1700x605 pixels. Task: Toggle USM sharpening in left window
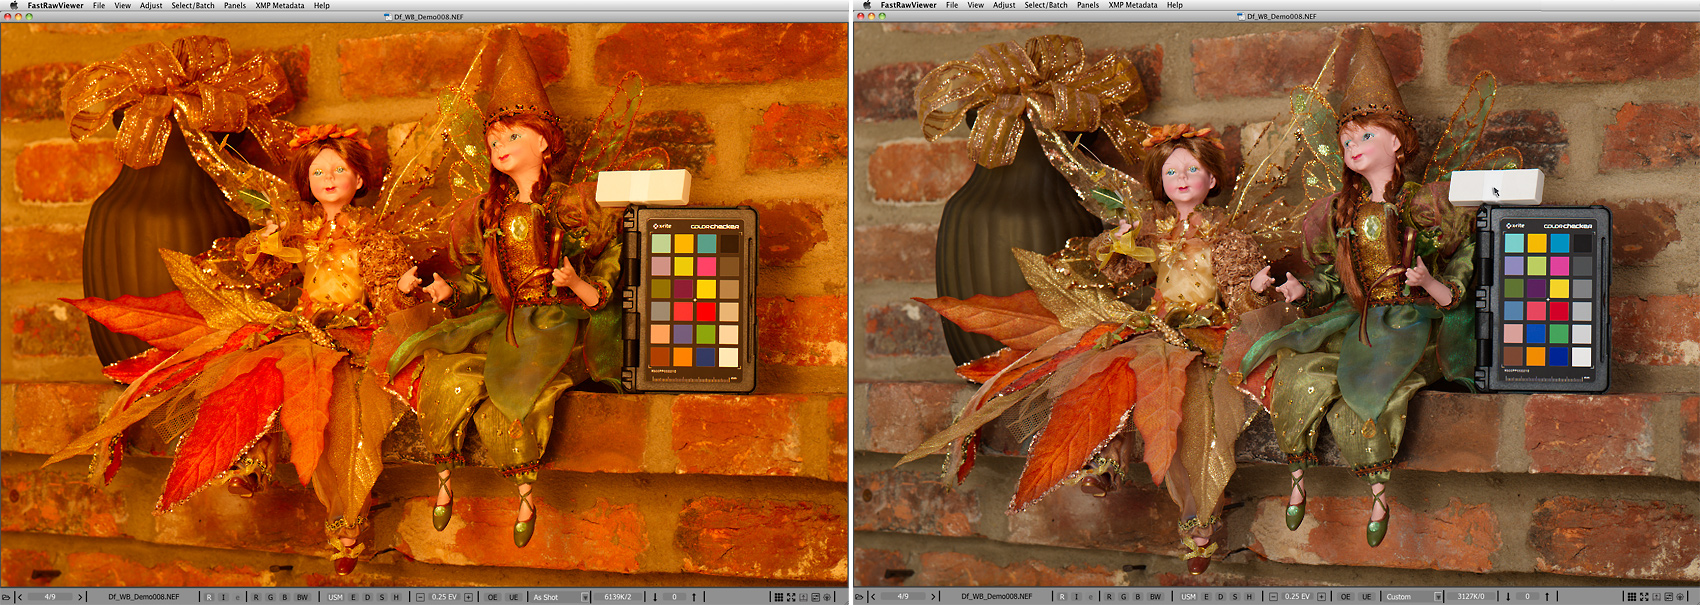click(x=335, y=597)
